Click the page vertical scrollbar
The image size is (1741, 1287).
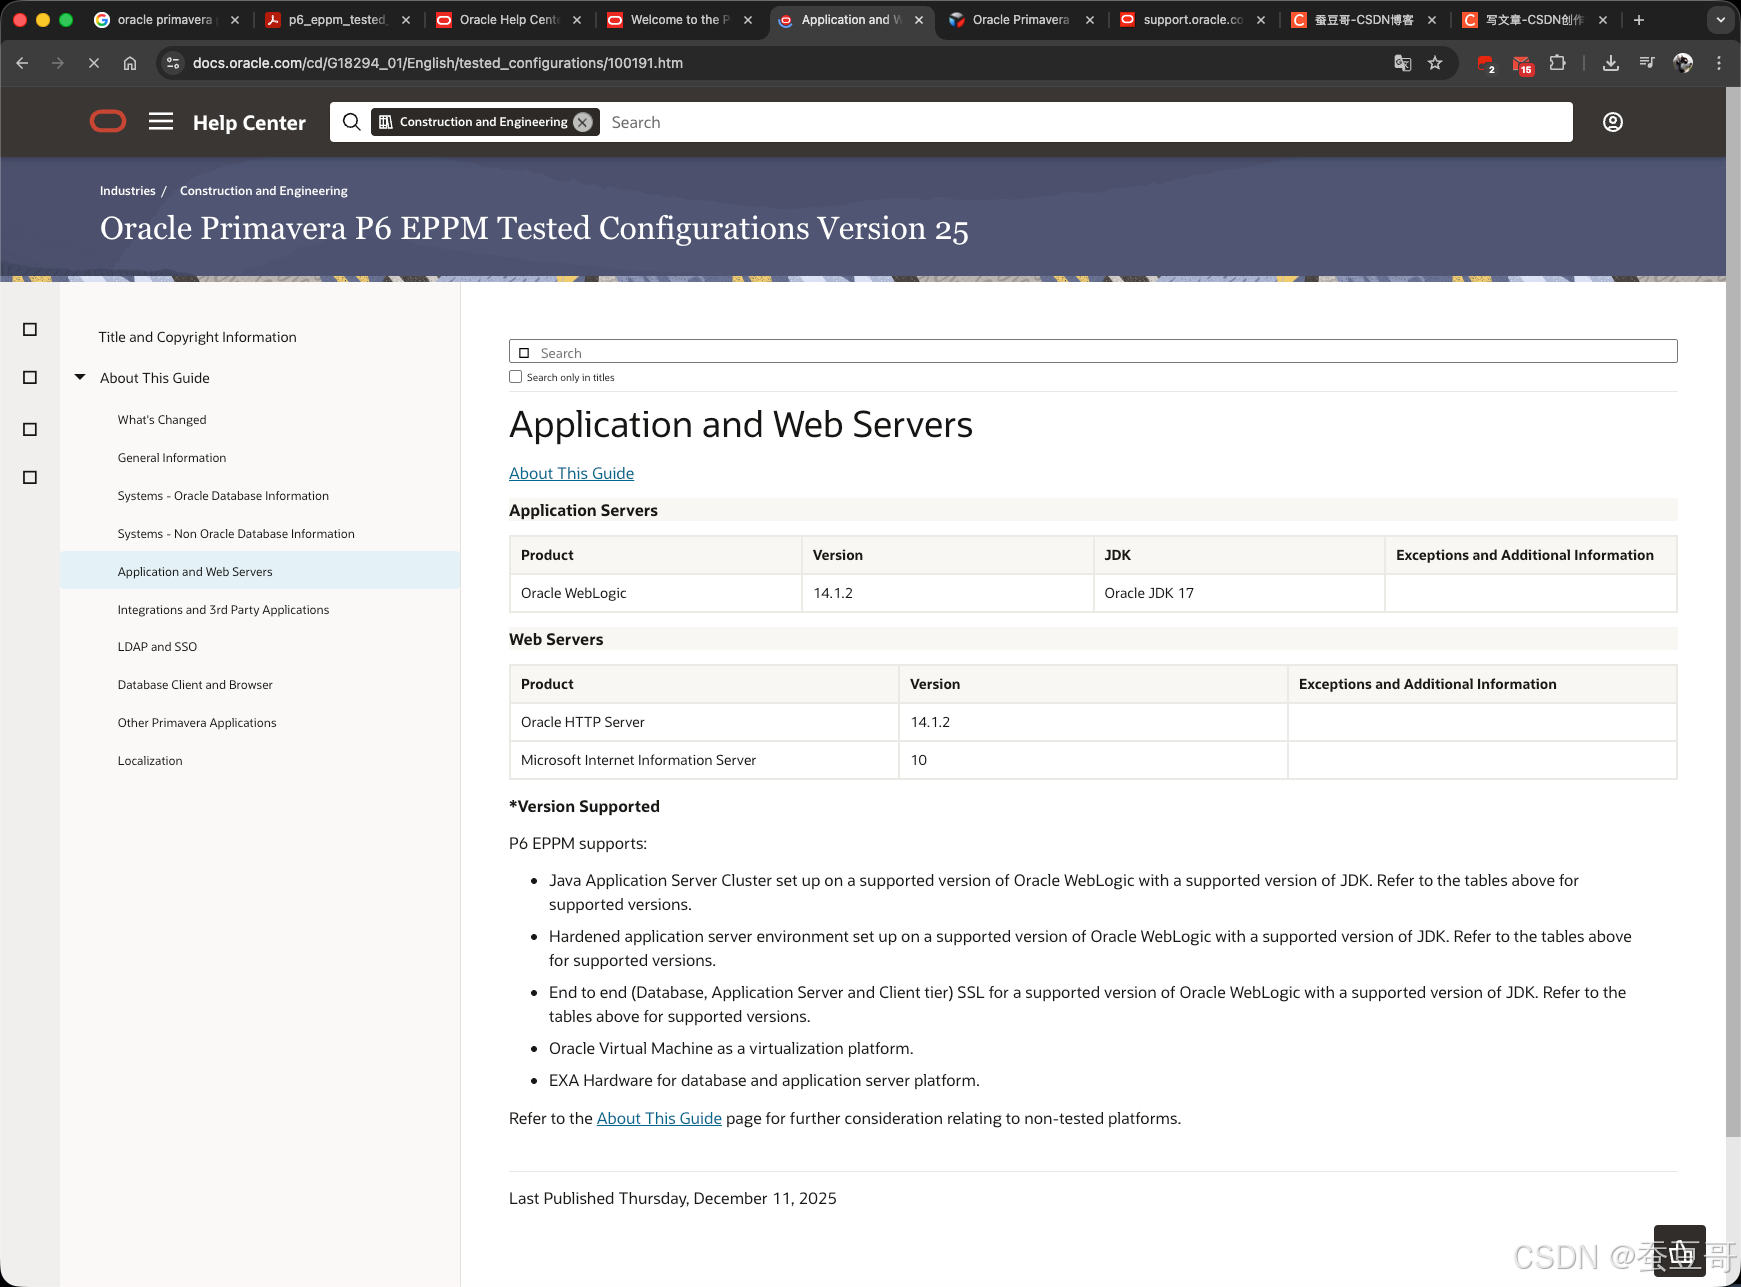pos(1733,612)
